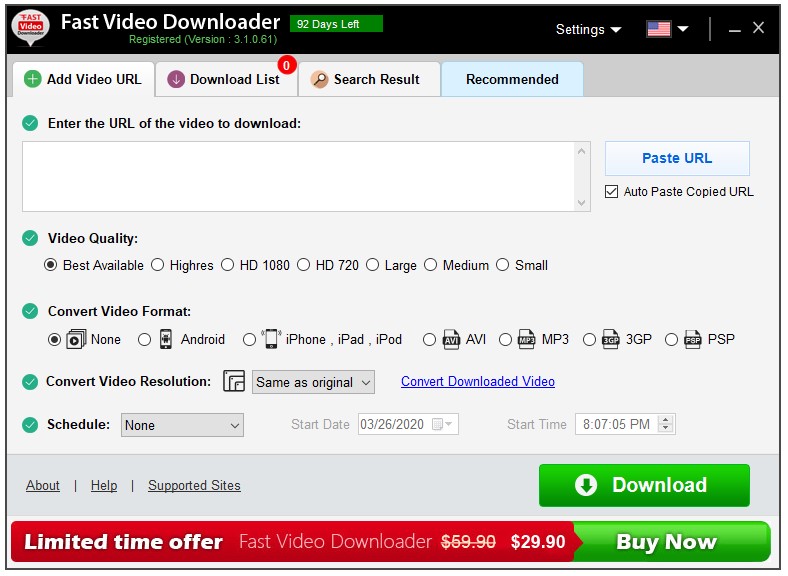The height and width of the screenshot is (576, 788).
Task: Open the Help link
Action: 104,486
